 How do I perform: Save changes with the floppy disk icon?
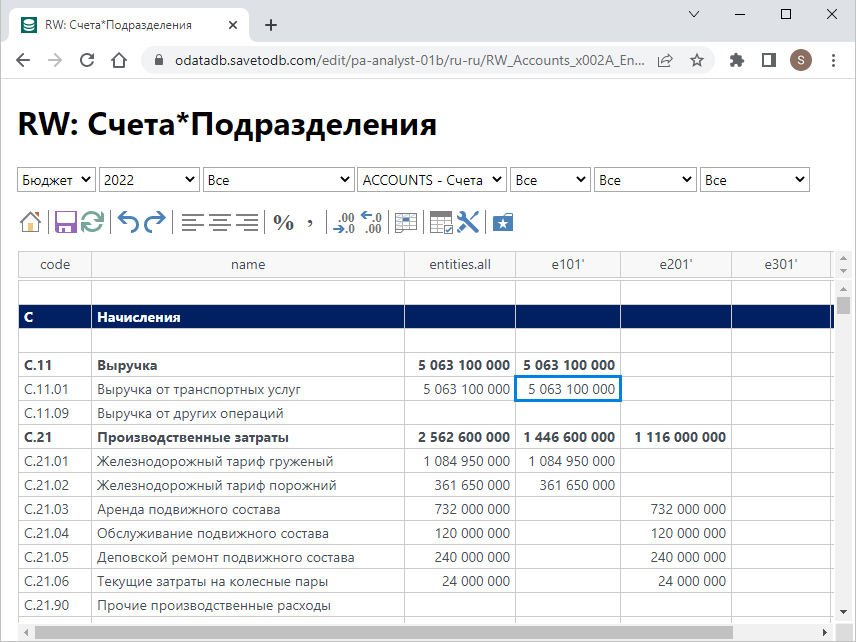pyautogui.click(x=66, y=222)
